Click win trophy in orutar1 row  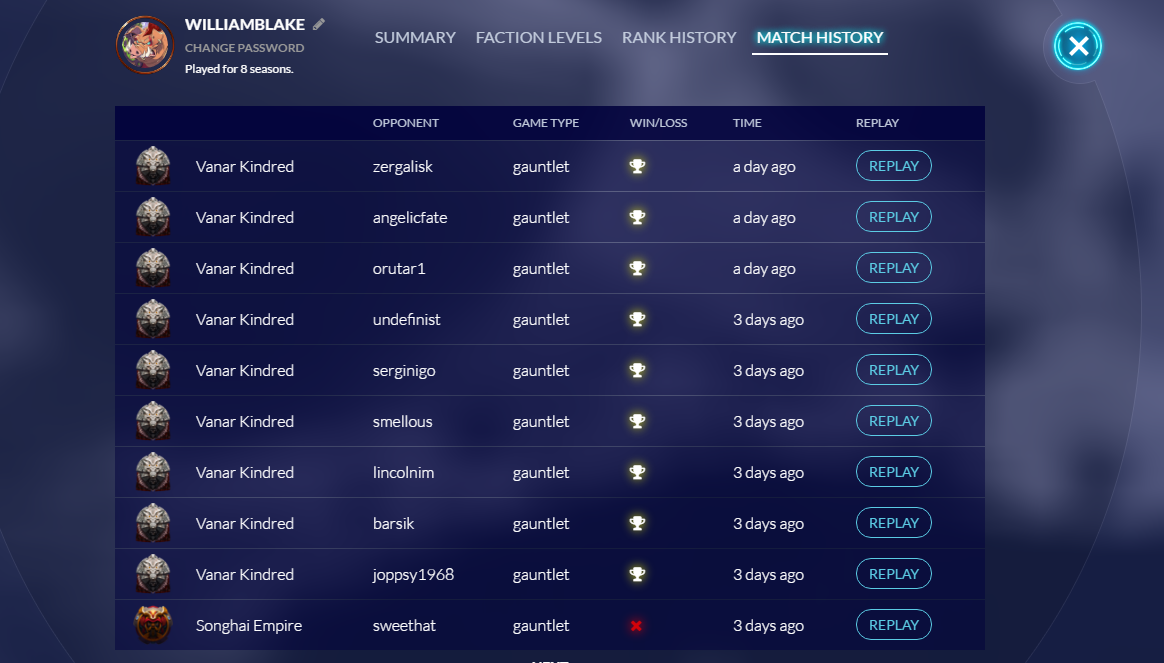point(637,268)
